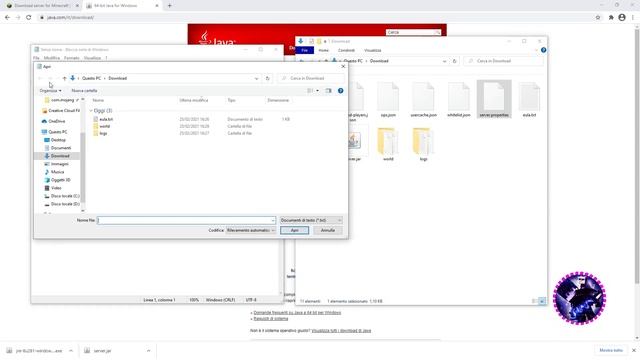Select eula.txt file icon in Explorer
Viewport: 640px width, 360px height.
529,100
